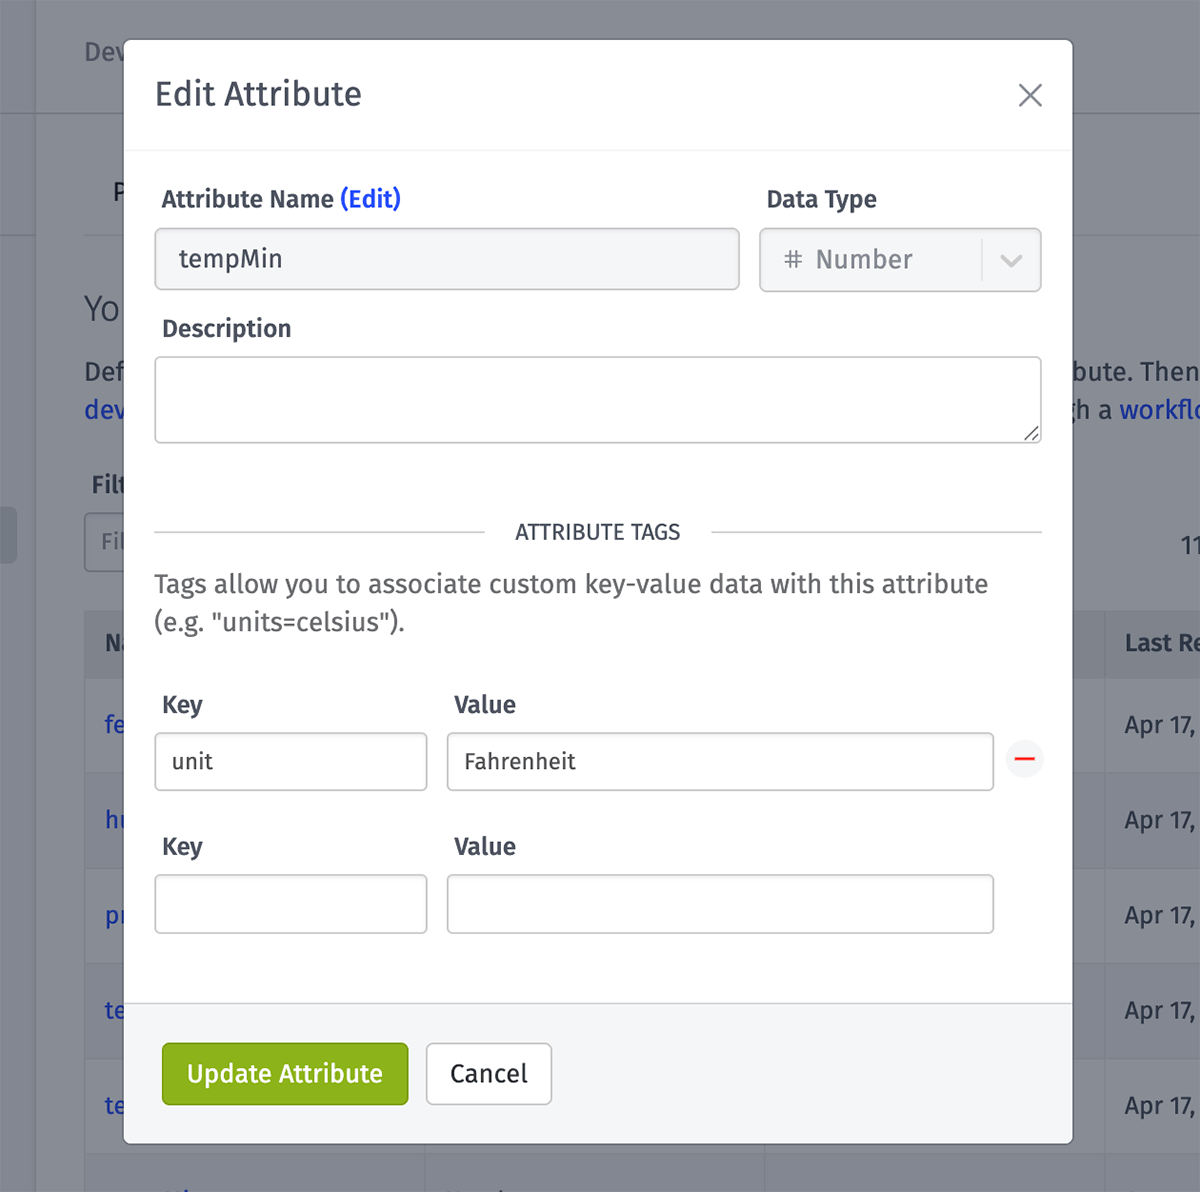
Task: Click the Edit Attribute dialog title
Action: point(258,94)
